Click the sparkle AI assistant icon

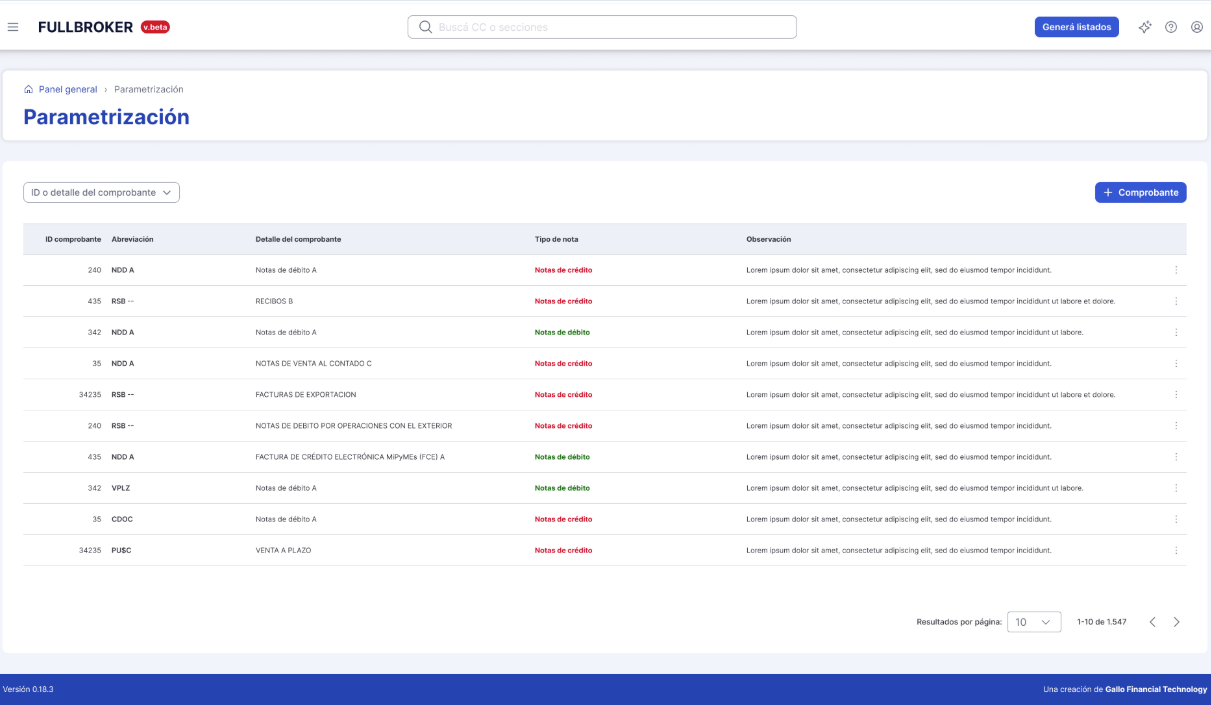pos(1145,27)
